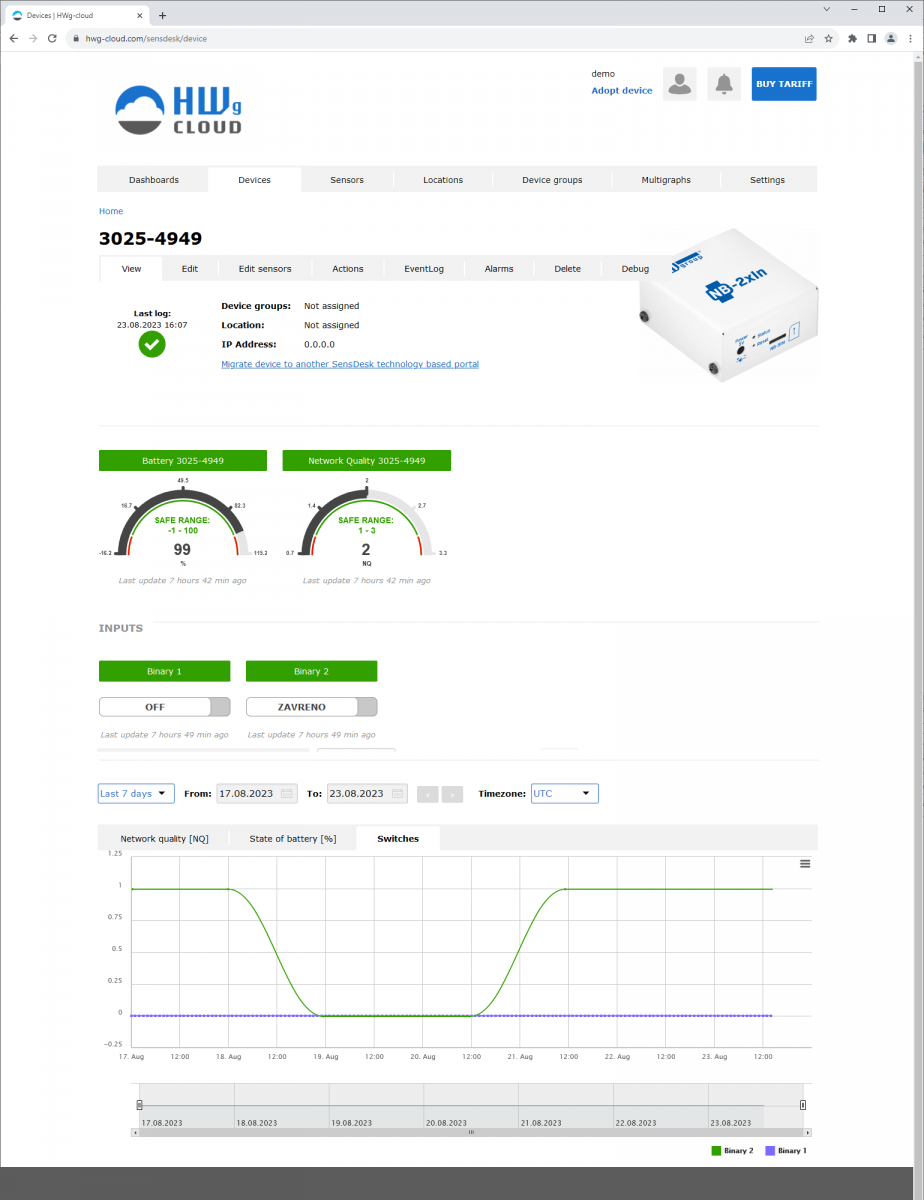Screen dimensions: 924x1200
Task: Open a new browser tab
Action: point(163,15)
